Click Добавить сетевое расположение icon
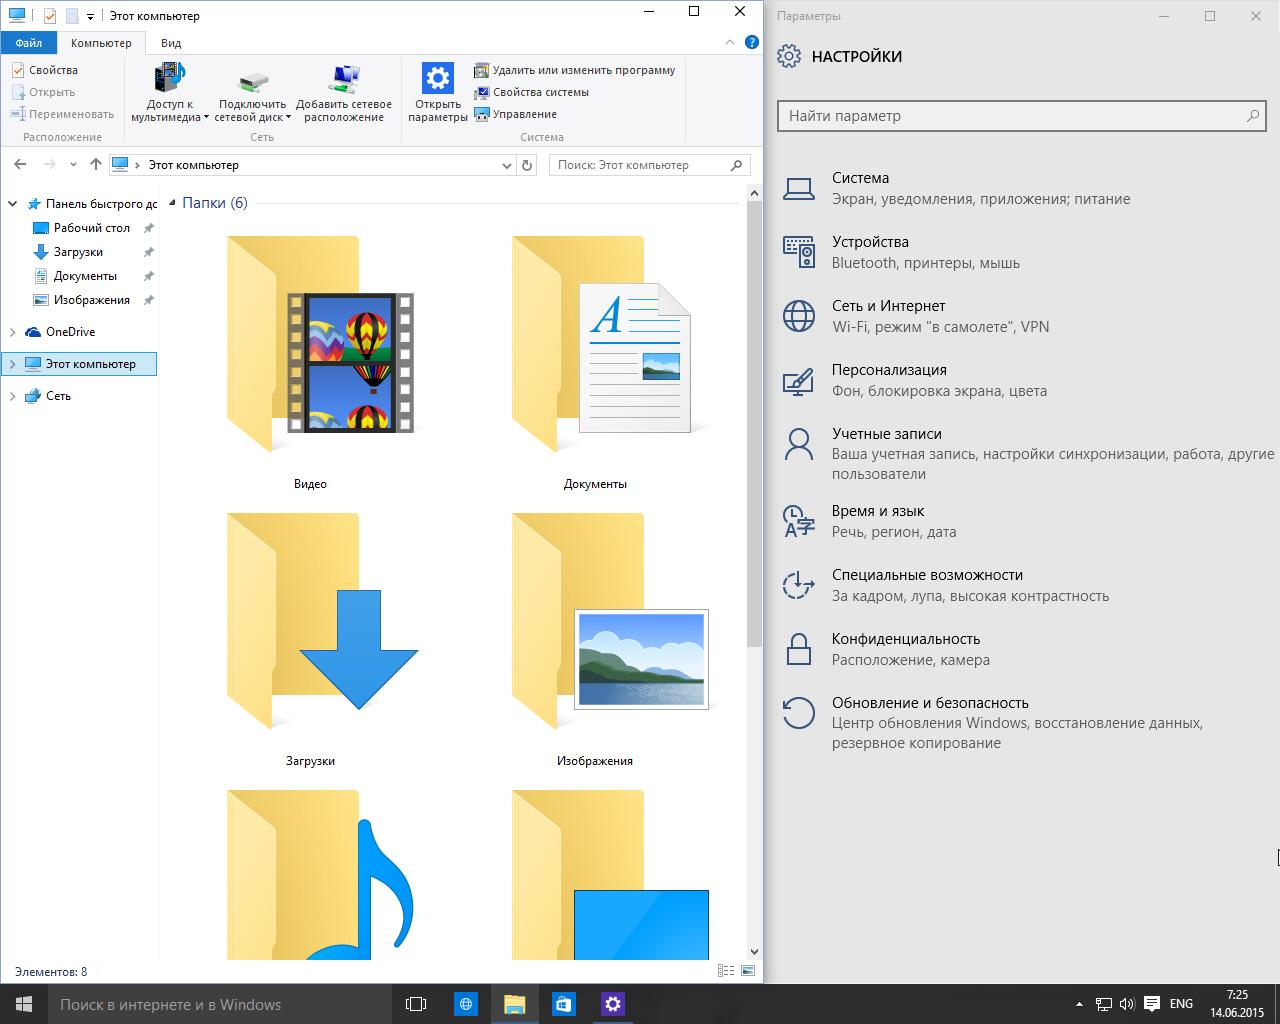 click(x=344, y=92)
